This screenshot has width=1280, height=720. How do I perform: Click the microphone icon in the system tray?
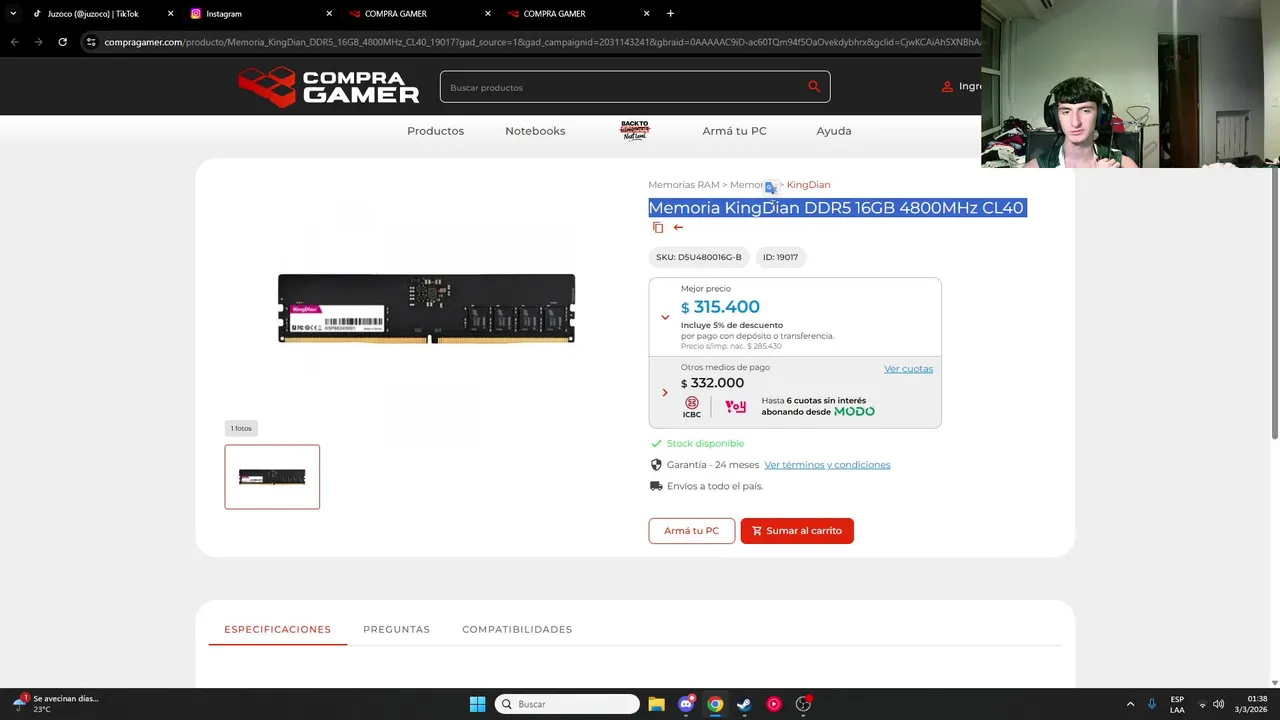click(x=1152, y=704)
